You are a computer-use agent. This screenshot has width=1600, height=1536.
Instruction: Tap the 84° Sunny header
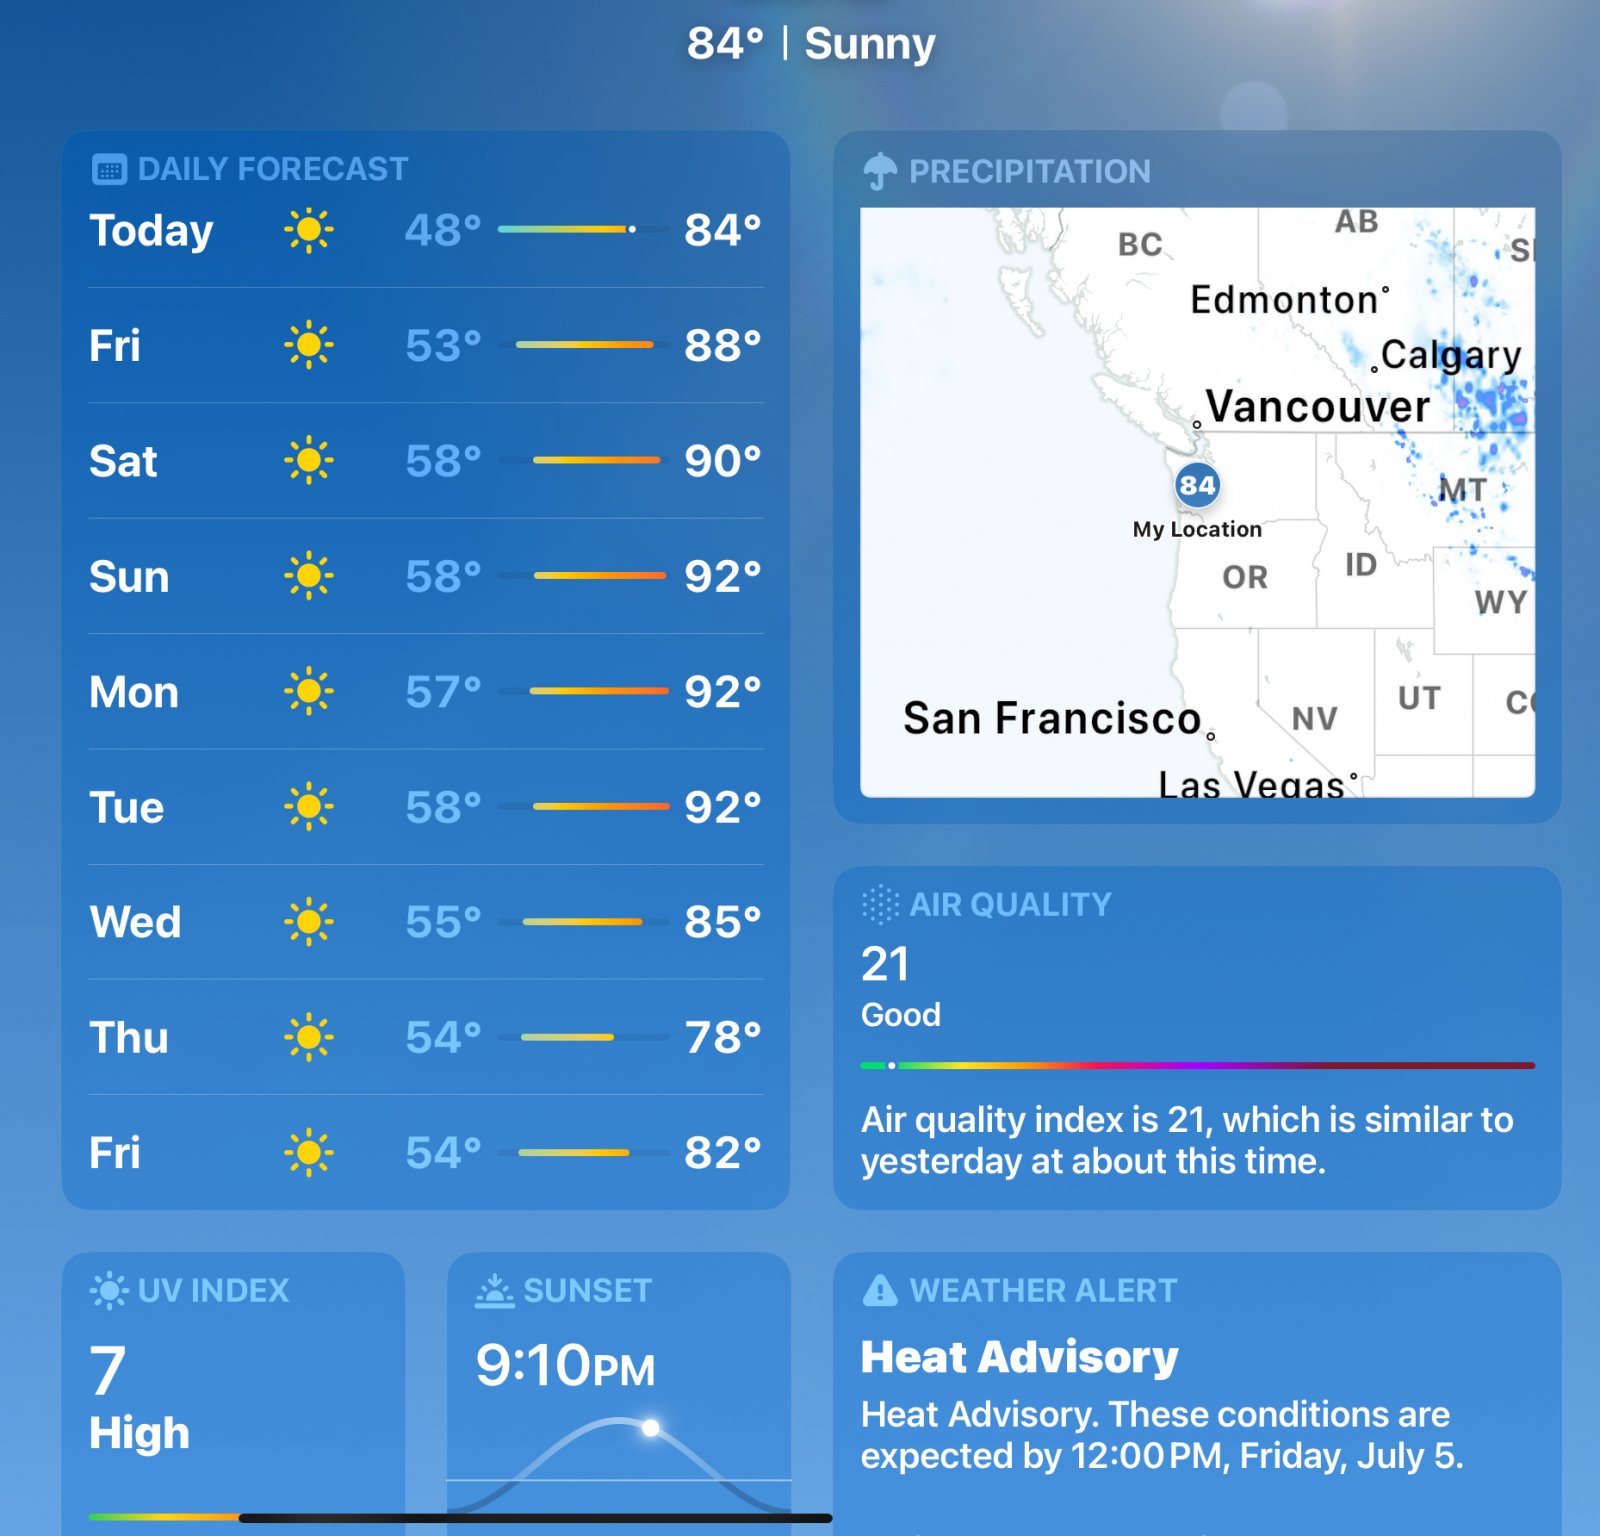click(810, 43)
